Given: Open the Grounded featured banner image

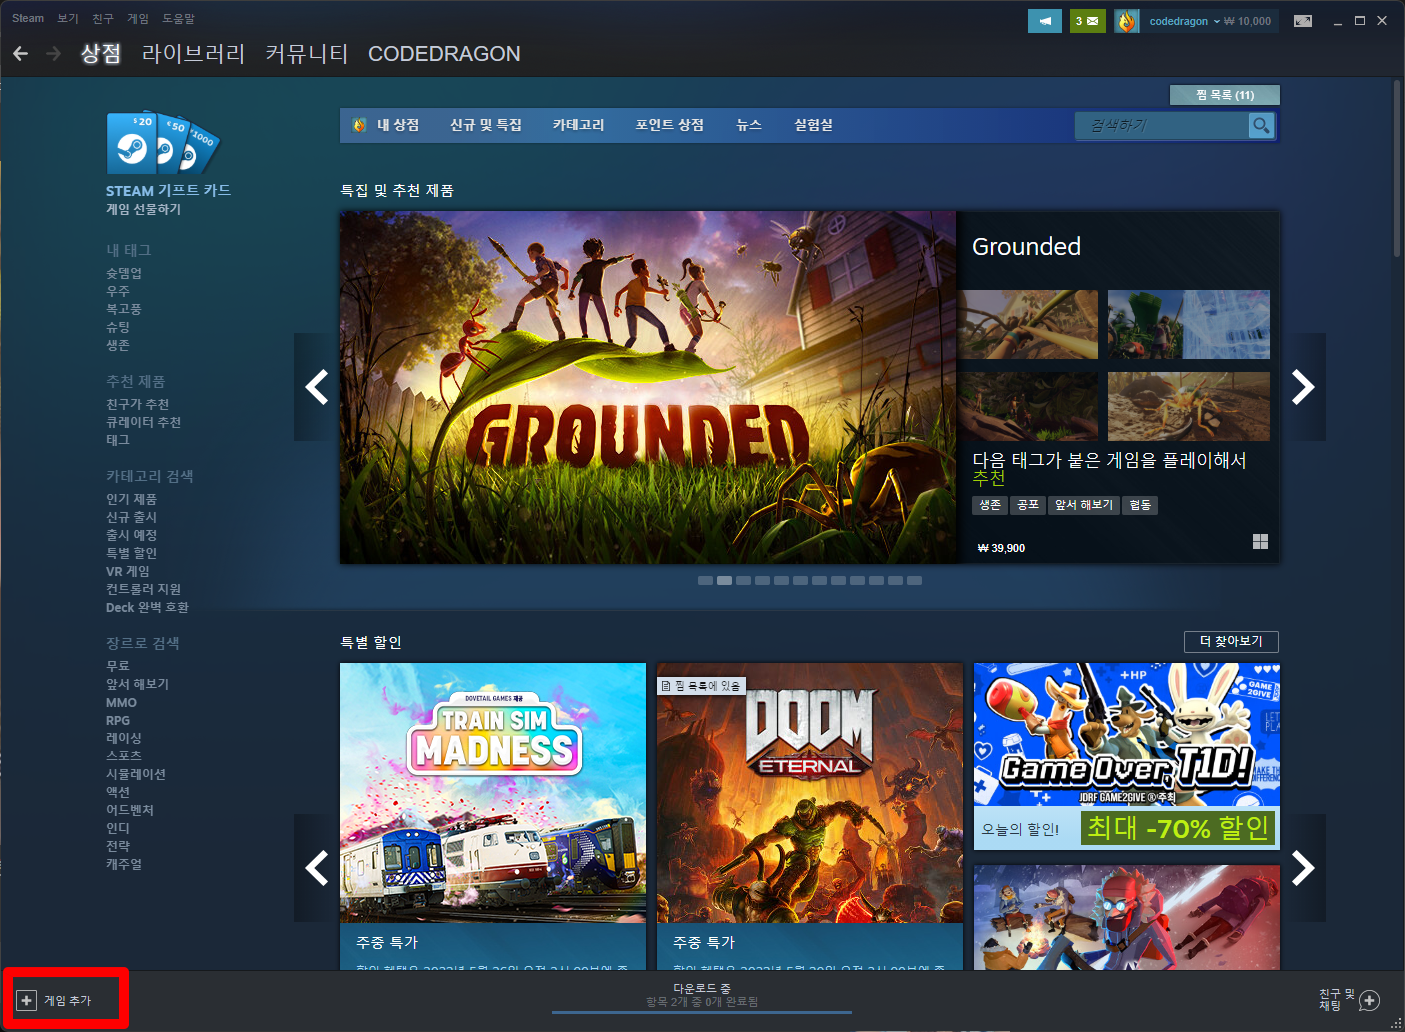Looking at the screenshot, I should [648, 387].
